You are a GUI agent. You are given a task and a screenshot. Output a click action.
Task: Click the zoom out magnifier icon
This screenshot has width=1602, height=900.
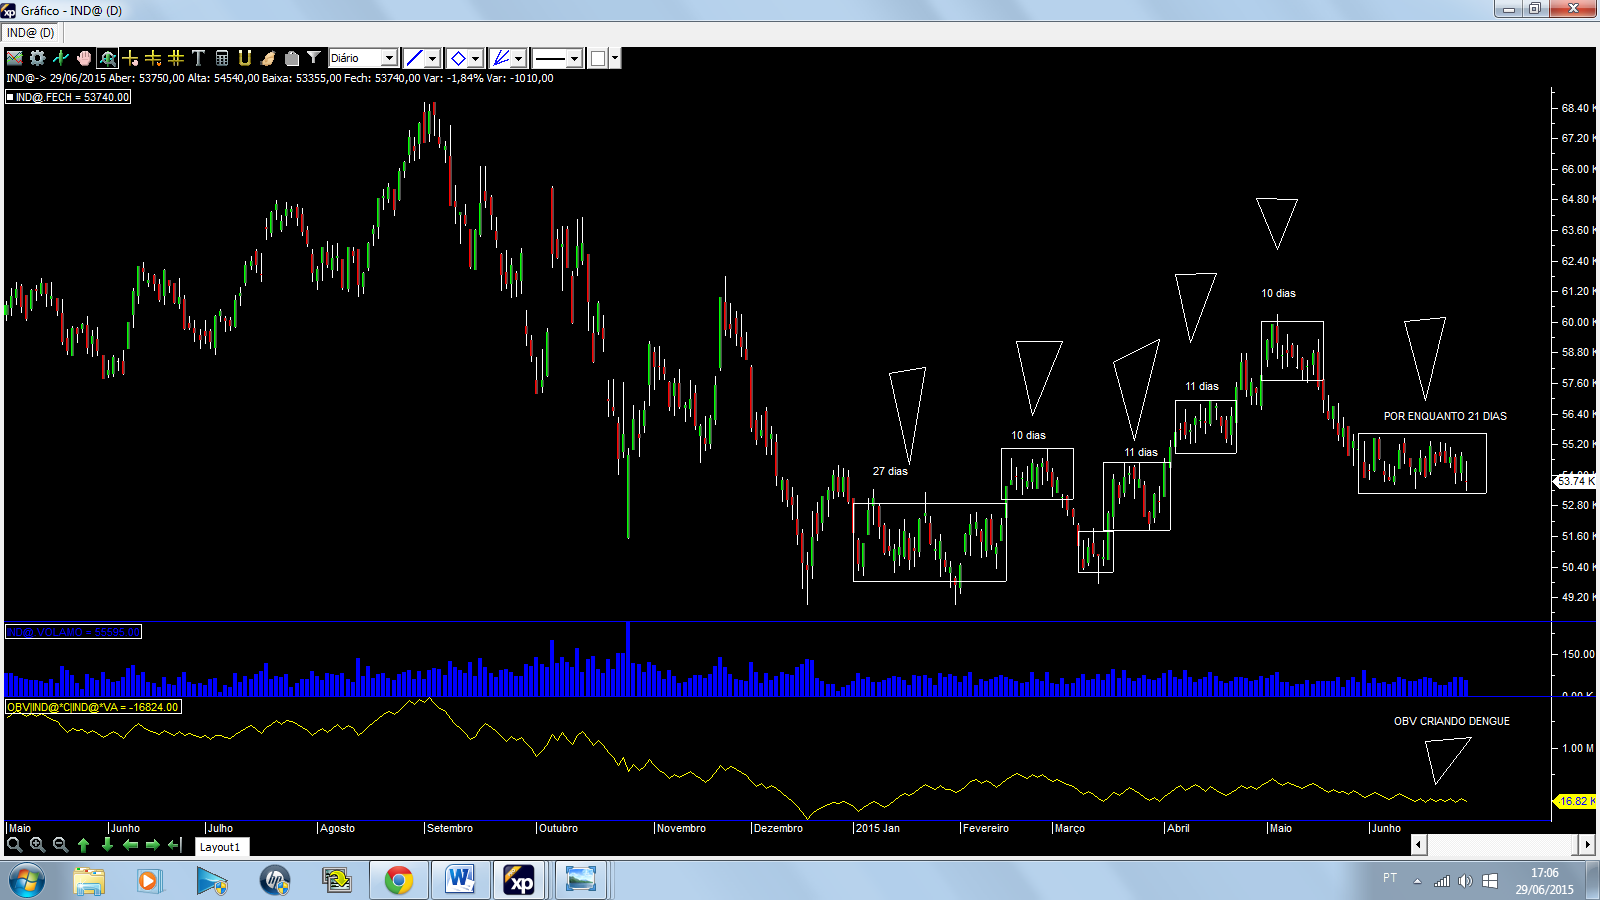(61, 845)
